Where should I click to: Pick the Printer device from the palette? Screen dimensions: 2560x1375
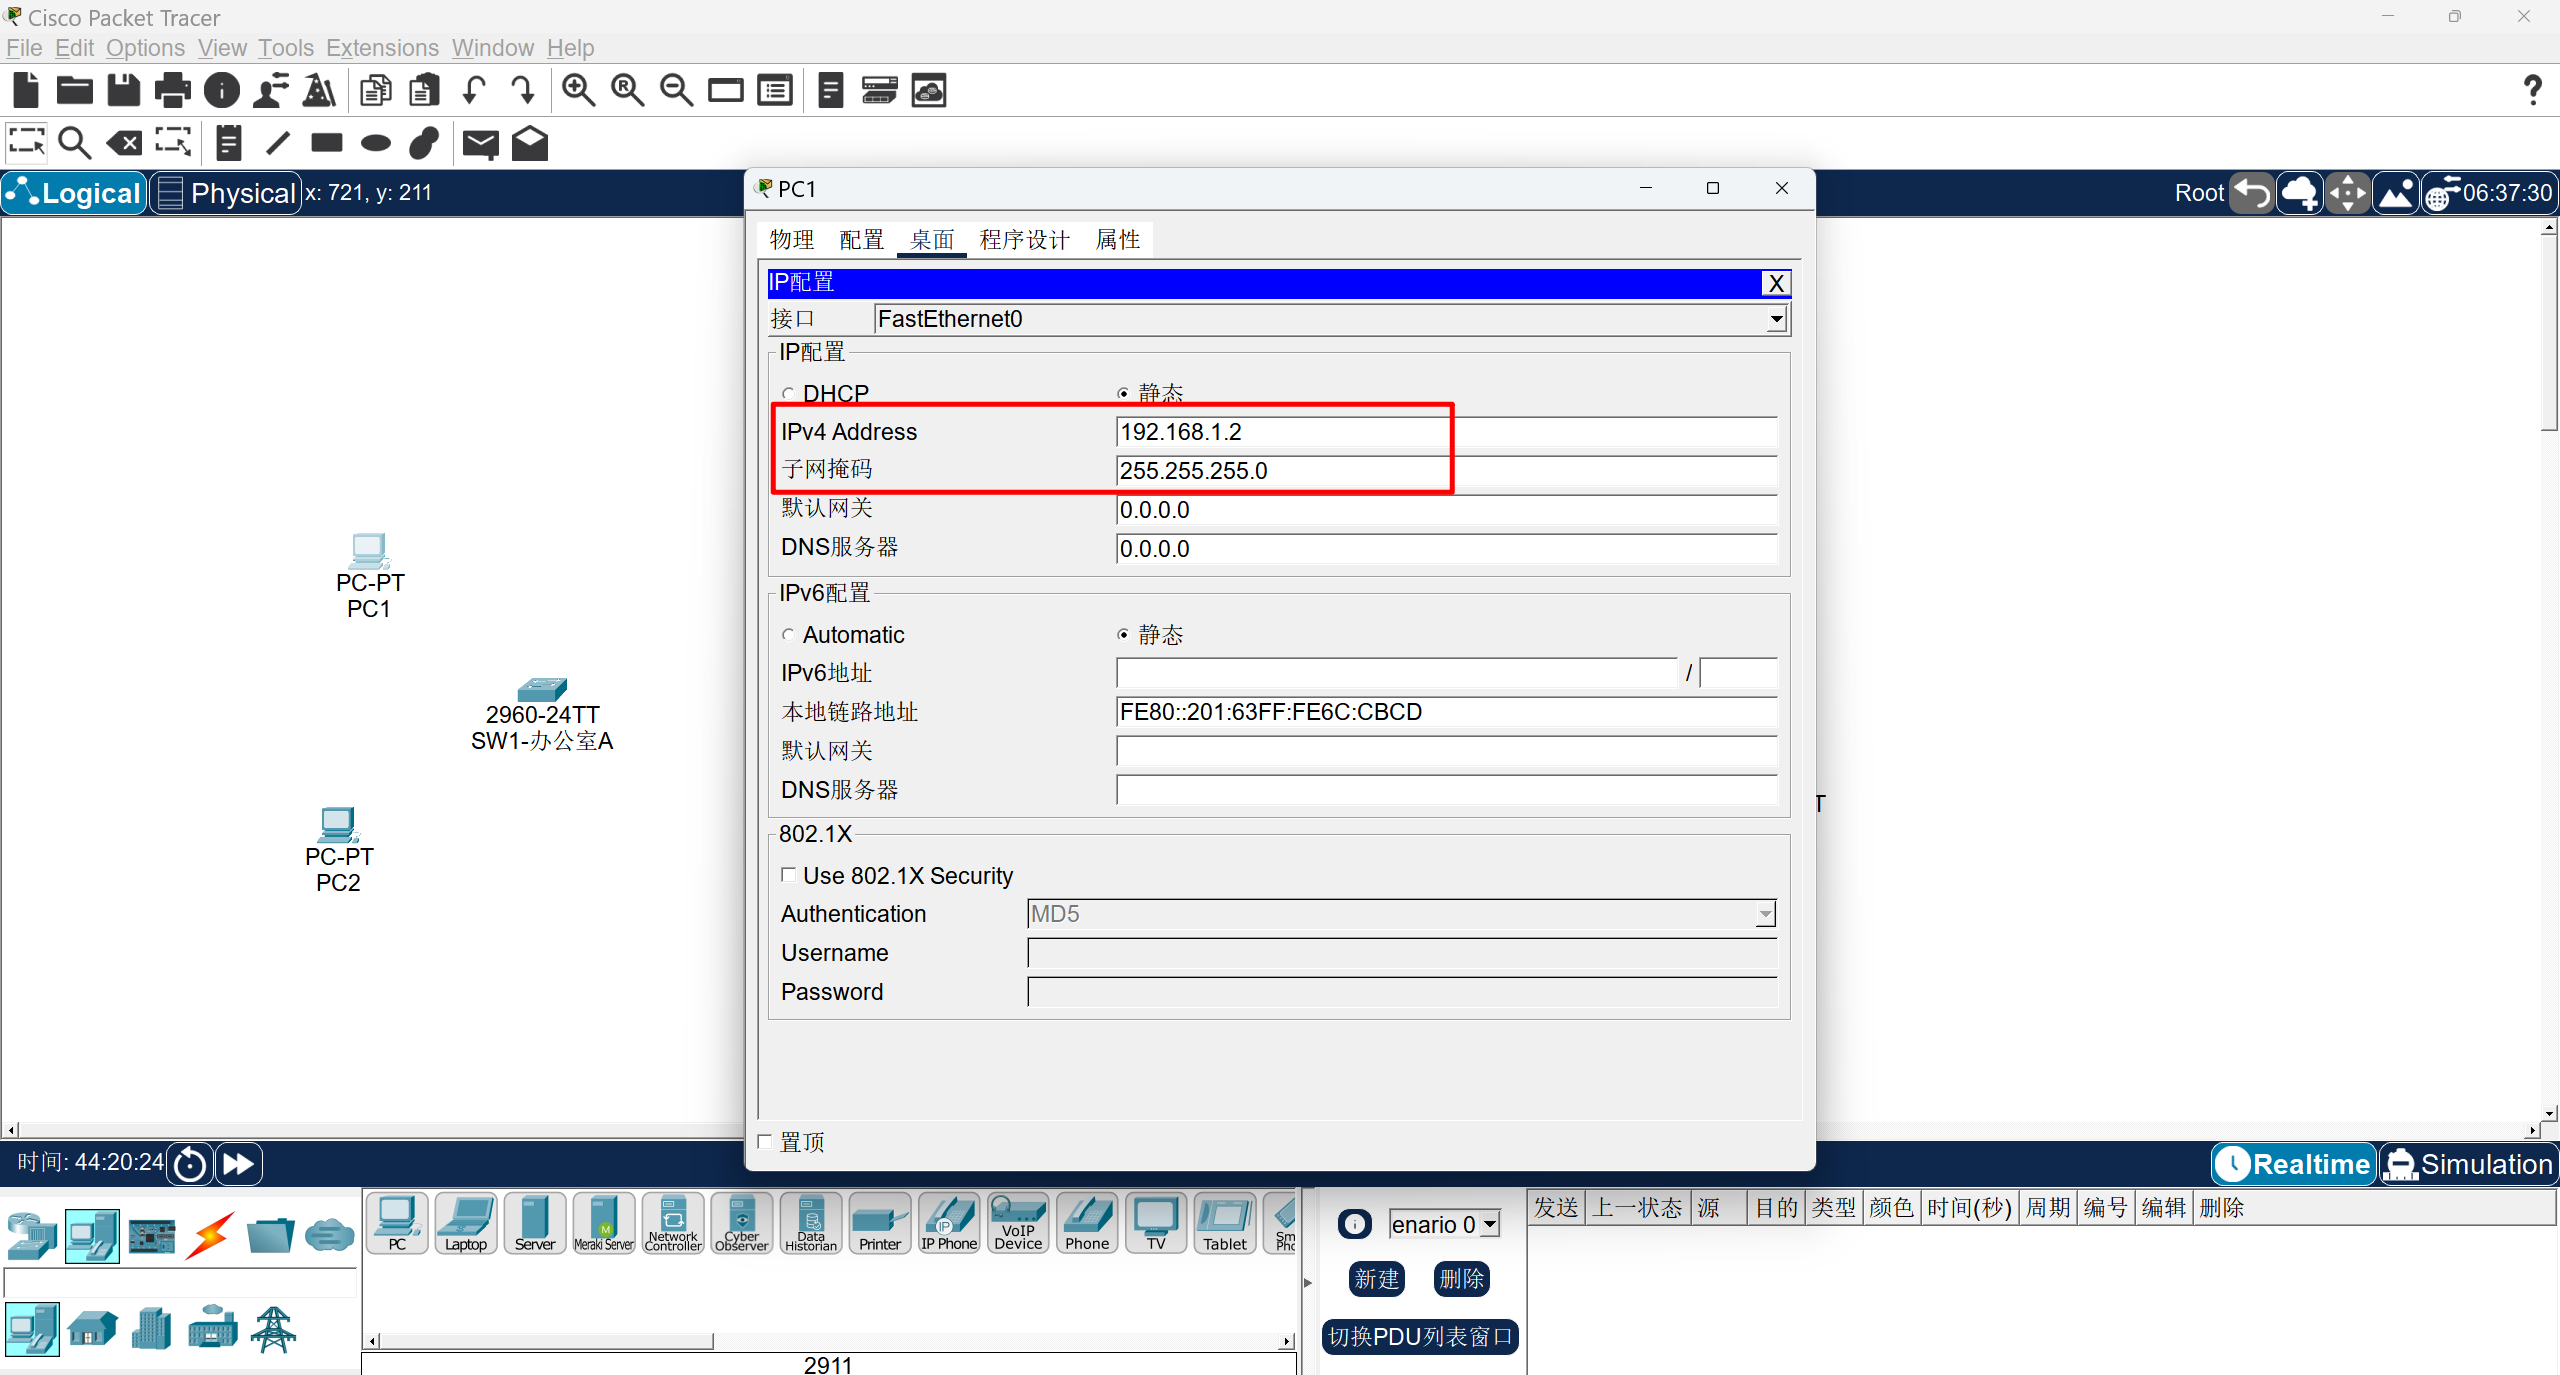(x=880, y=1223)
